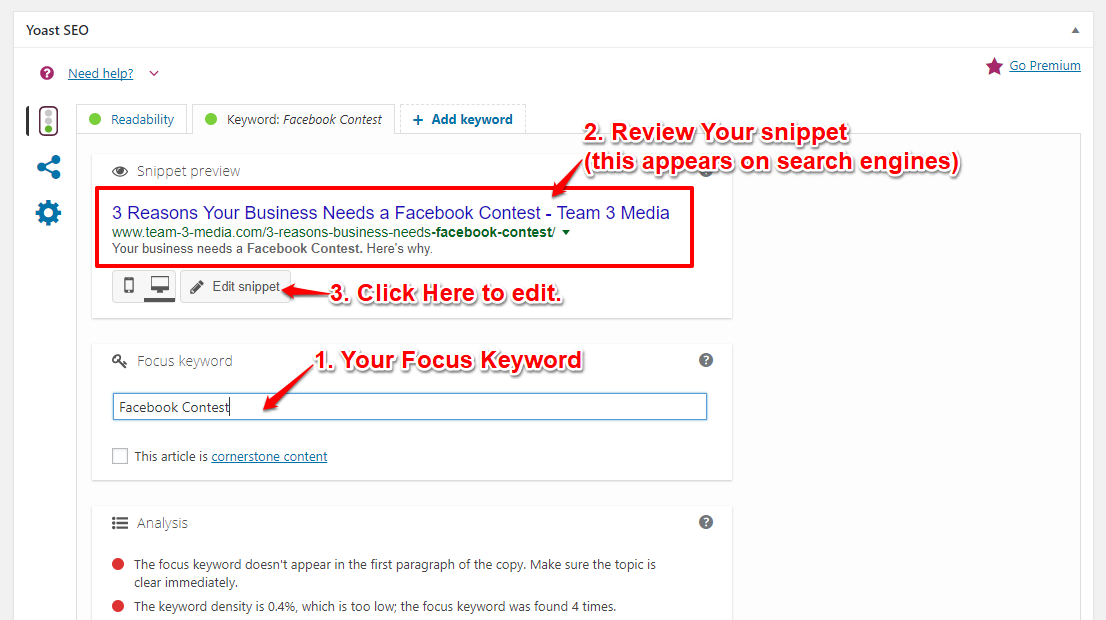
Task: Check the cornerstone content checkbox
Action: click(x=120, y=456)
